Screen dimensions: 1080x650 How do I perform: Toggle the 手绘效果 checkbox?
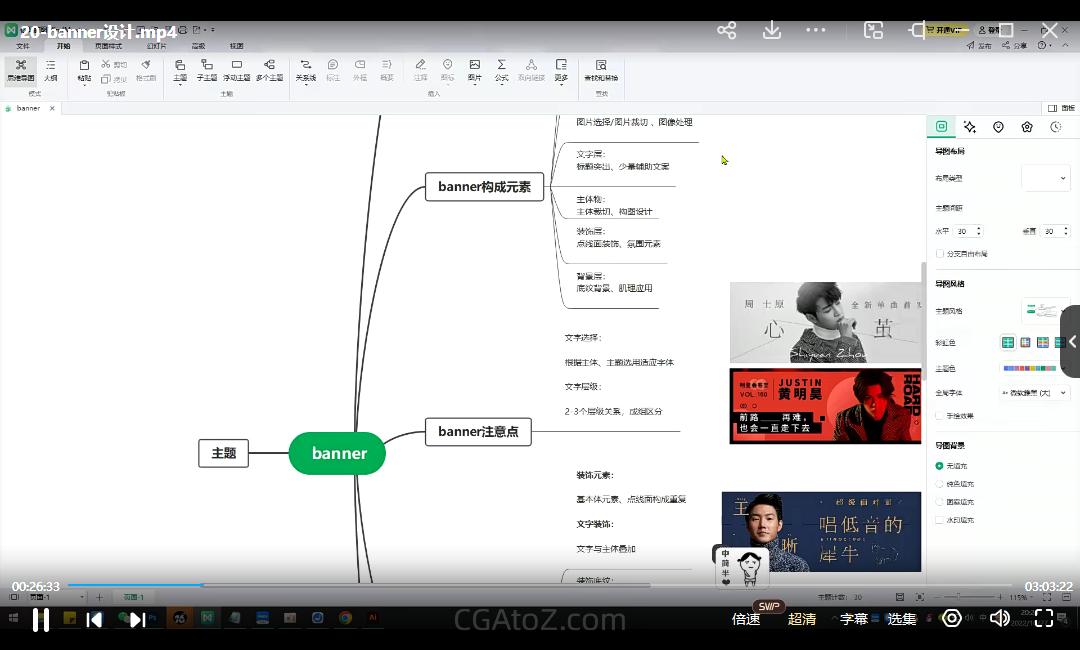[x=940, y=415]
